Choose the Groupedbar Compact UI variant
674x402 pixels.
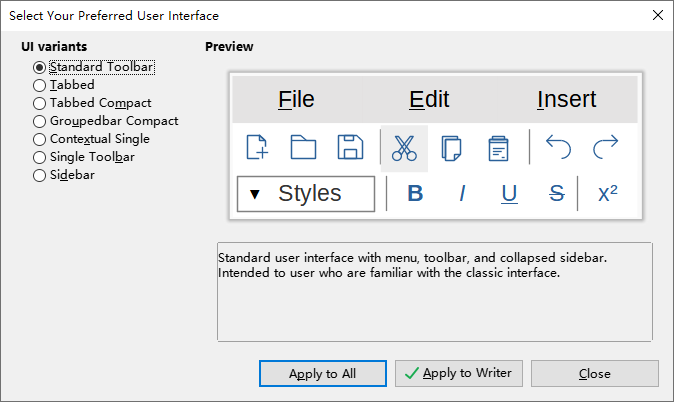[40, 121]
